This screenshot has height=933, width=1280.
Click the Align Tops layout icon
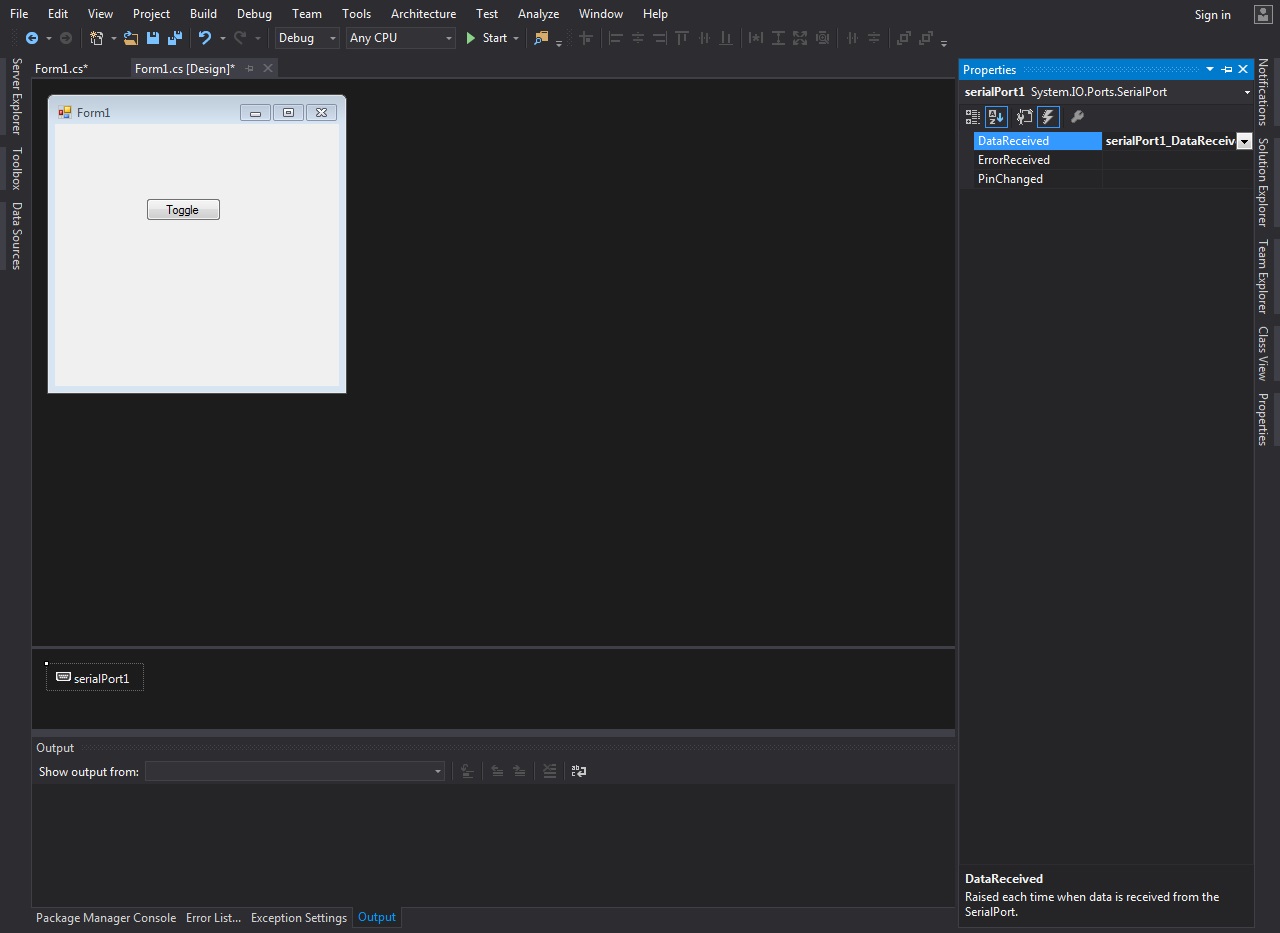click(682, 38)
